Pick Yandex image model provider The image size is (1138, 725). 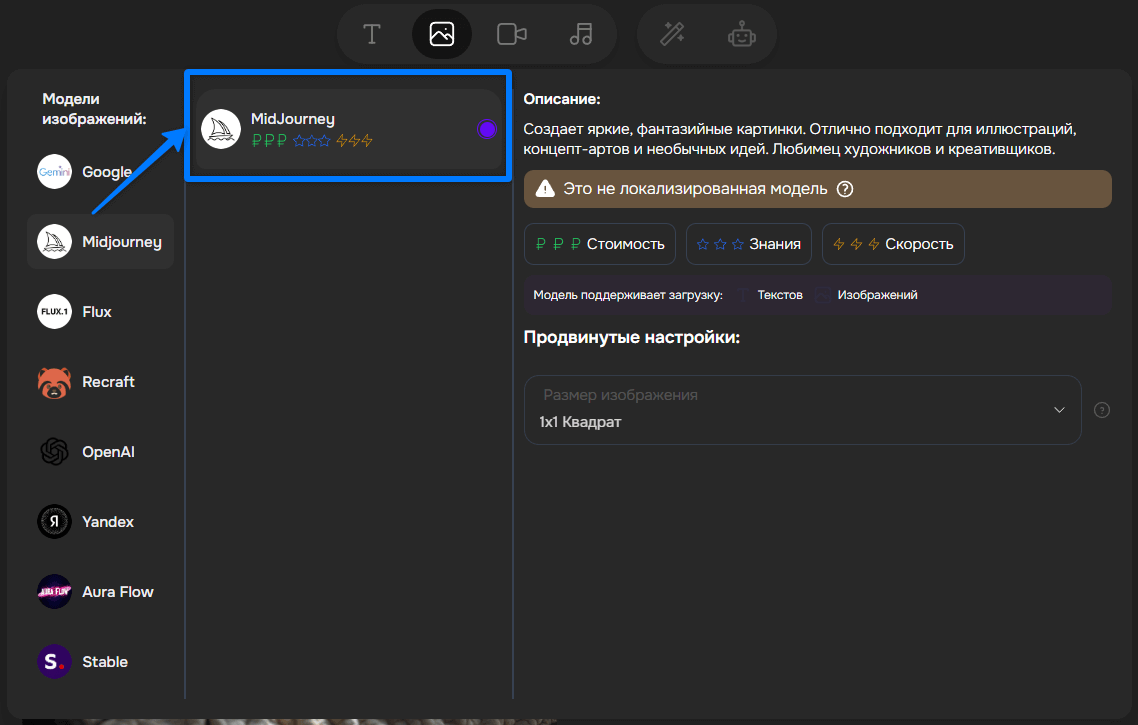point(100,522)
